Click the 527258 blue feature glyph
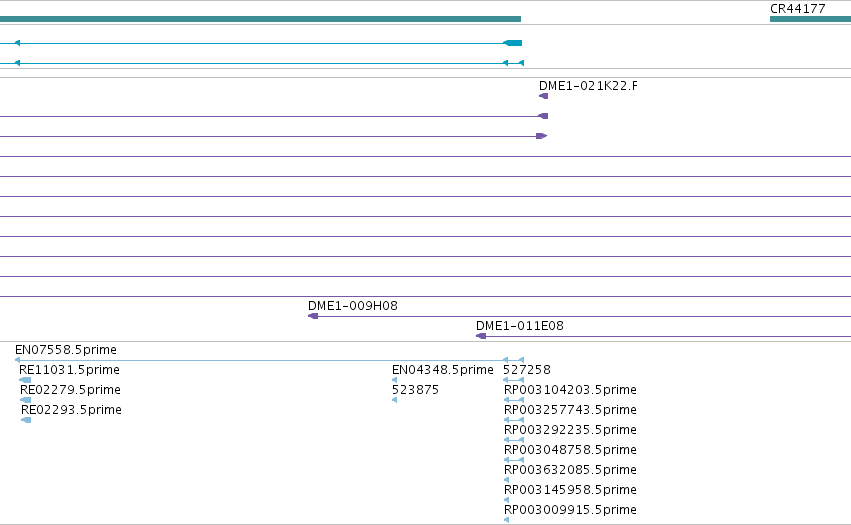 513,380
